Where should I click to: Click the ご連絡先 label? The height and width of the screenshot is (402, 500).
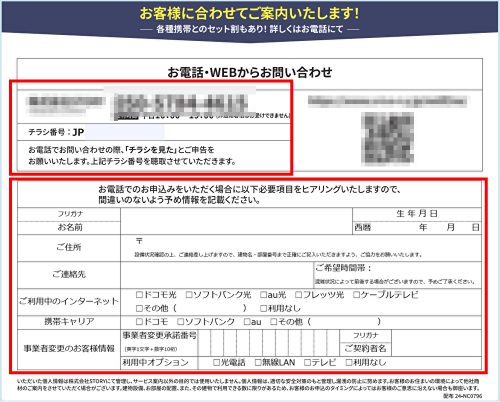(x=69, y=274)
